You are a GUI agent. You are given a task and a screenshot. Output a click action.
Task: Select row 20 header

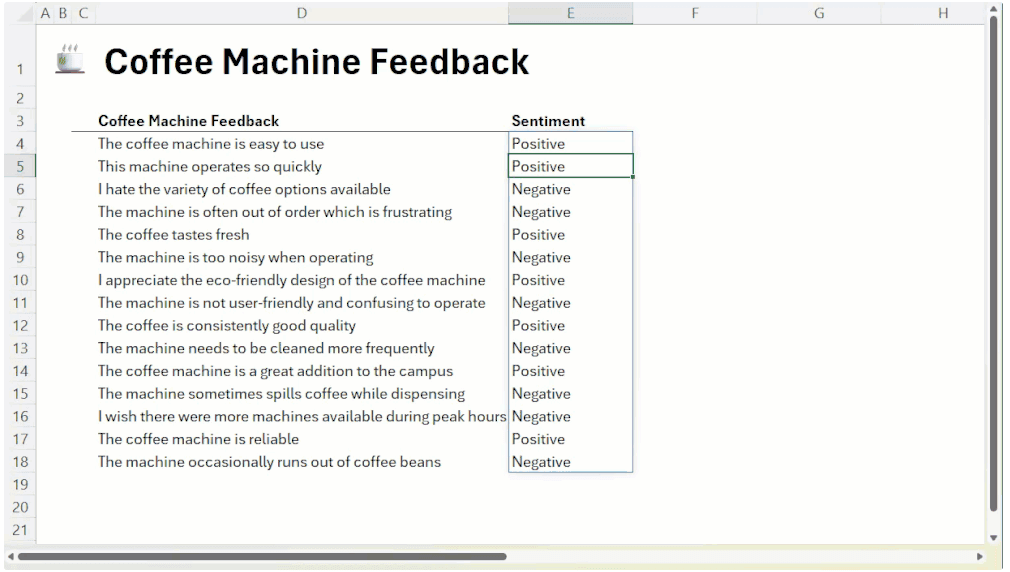20,507
